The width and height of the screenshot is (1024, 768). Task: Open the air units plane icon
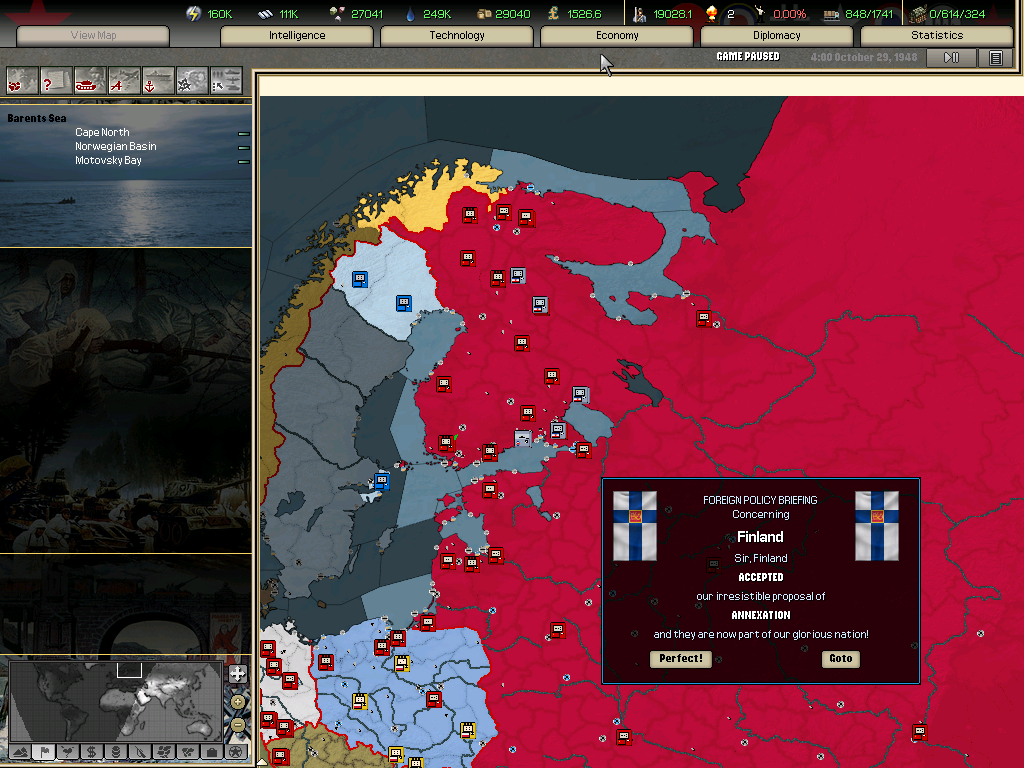(124, 80)
